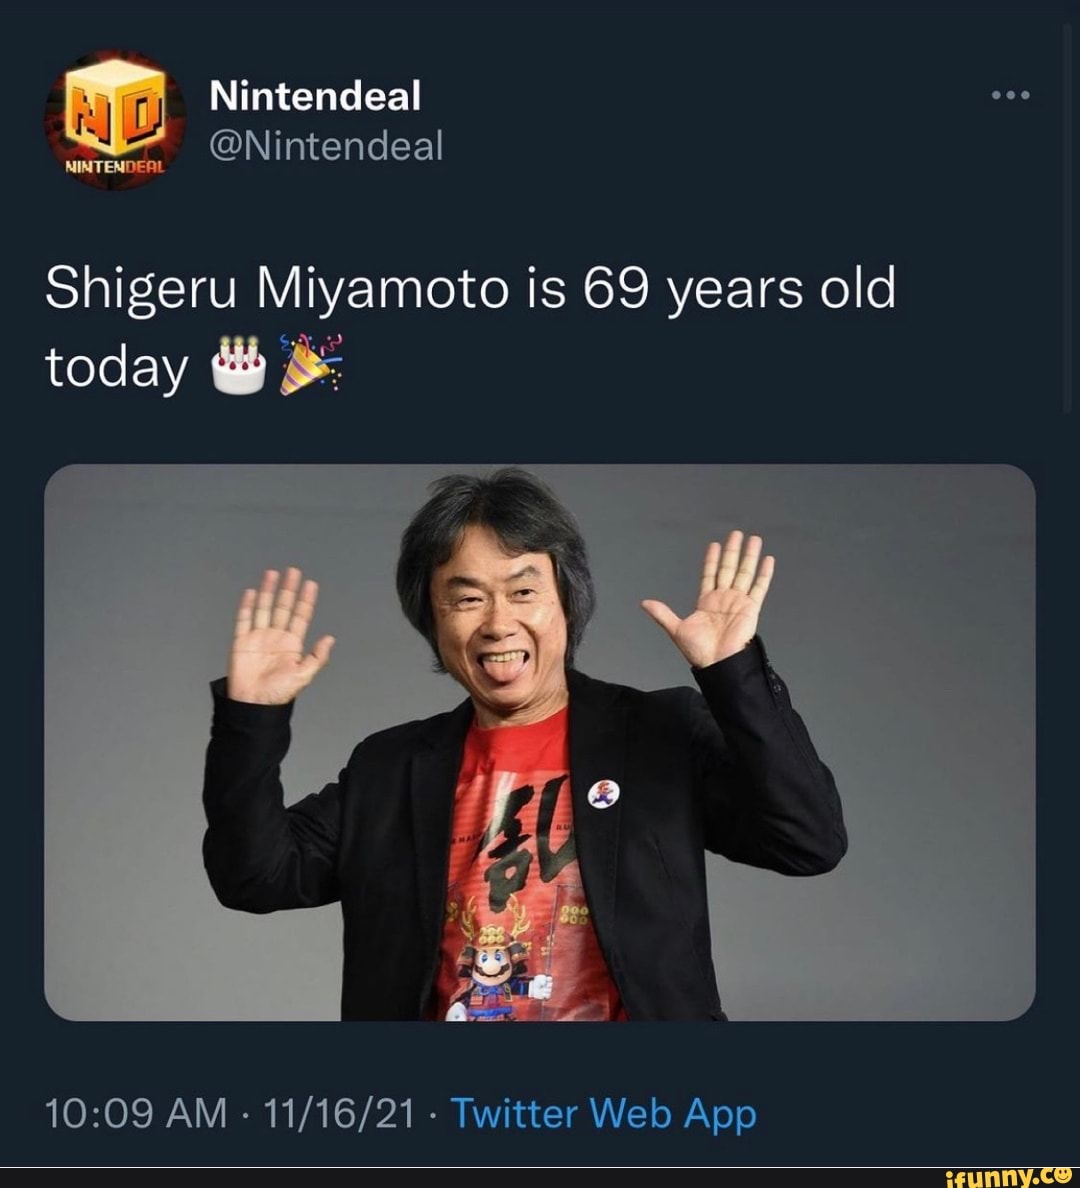Image resolution: width=1080 pixels, height=1188 pixels.
Task: Click the 11/16/21 timestamp
Action: (340, 1113)
